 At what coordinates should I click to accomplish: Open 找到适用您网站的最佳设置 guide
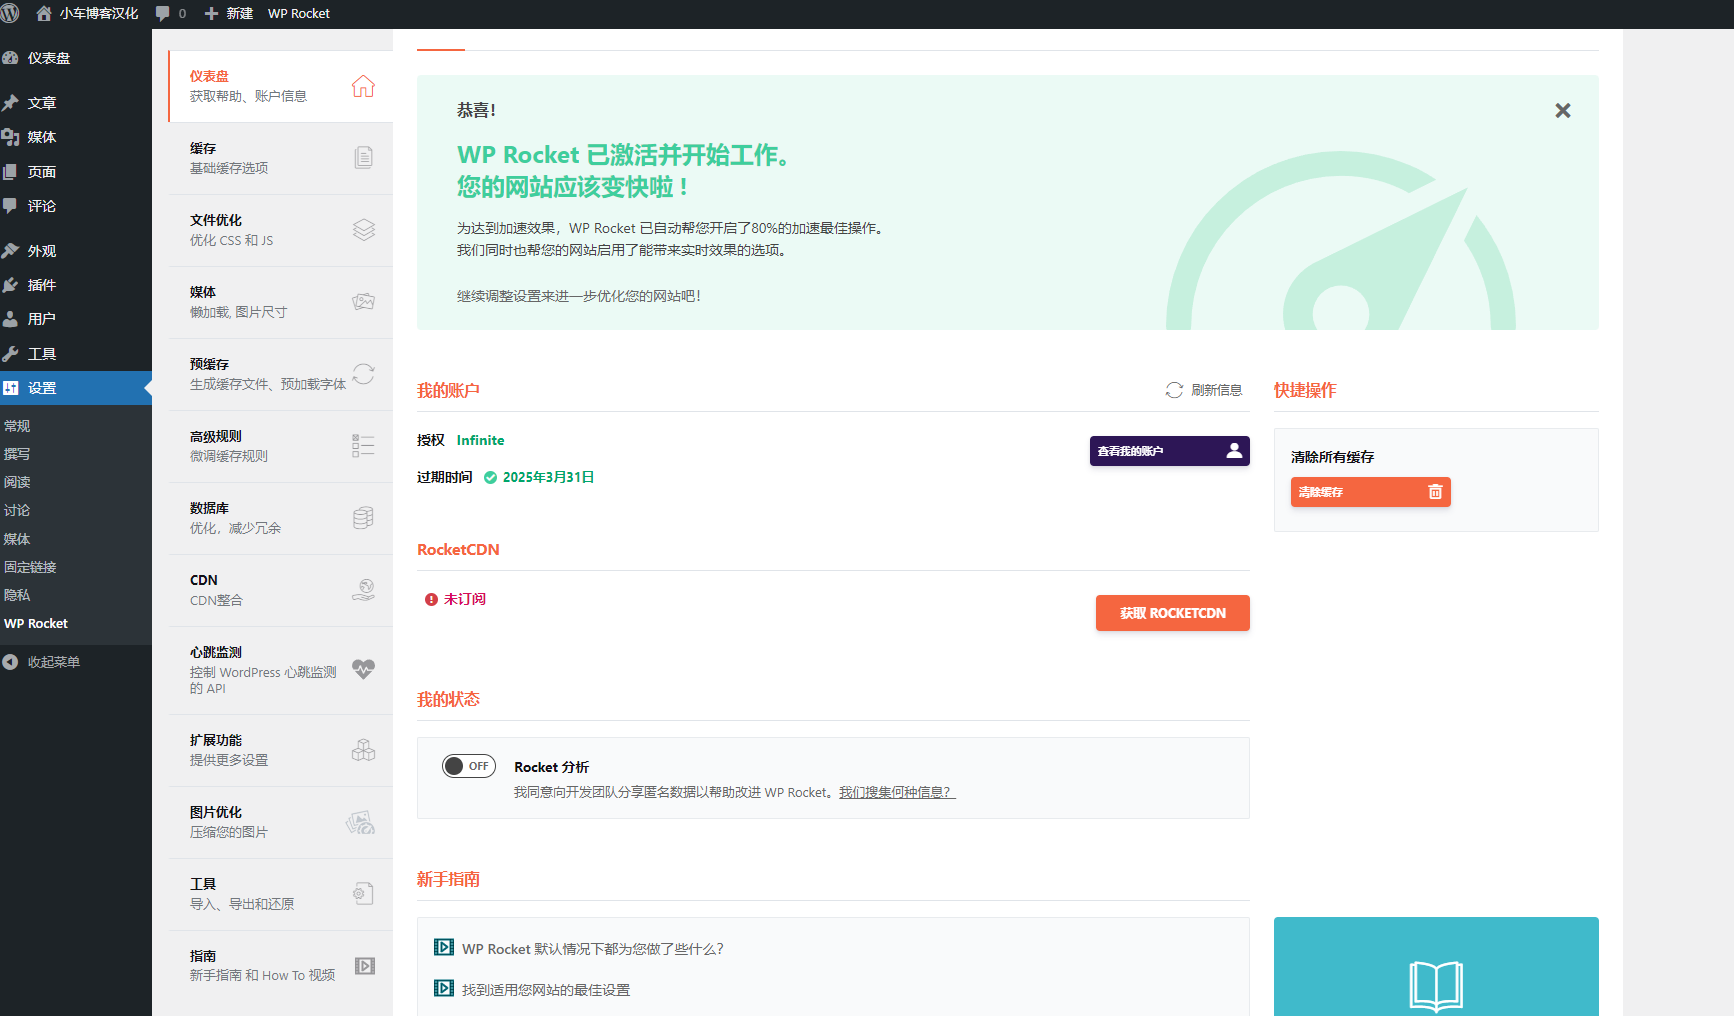(x=545, y=990)
